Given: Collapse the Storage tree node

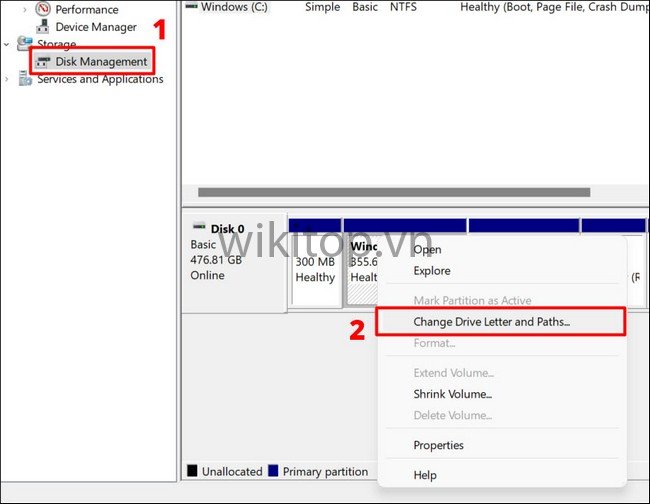Looking at the screenshot, I should 8,45.
